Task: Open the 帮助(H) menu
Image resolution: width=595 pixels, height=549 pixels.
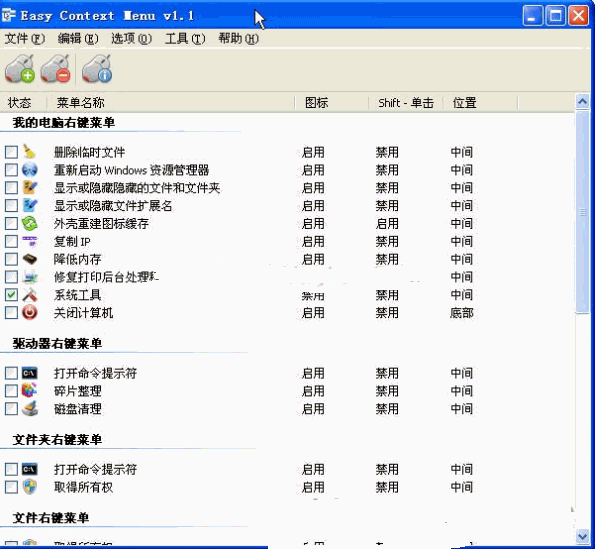Action: pos(239,38)
